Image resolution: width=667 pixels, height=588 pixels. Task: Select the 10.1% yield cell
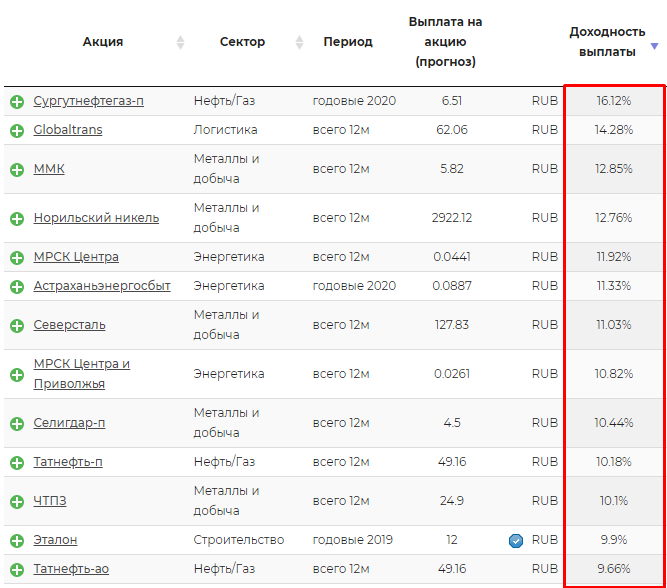(x=614, y=501)
